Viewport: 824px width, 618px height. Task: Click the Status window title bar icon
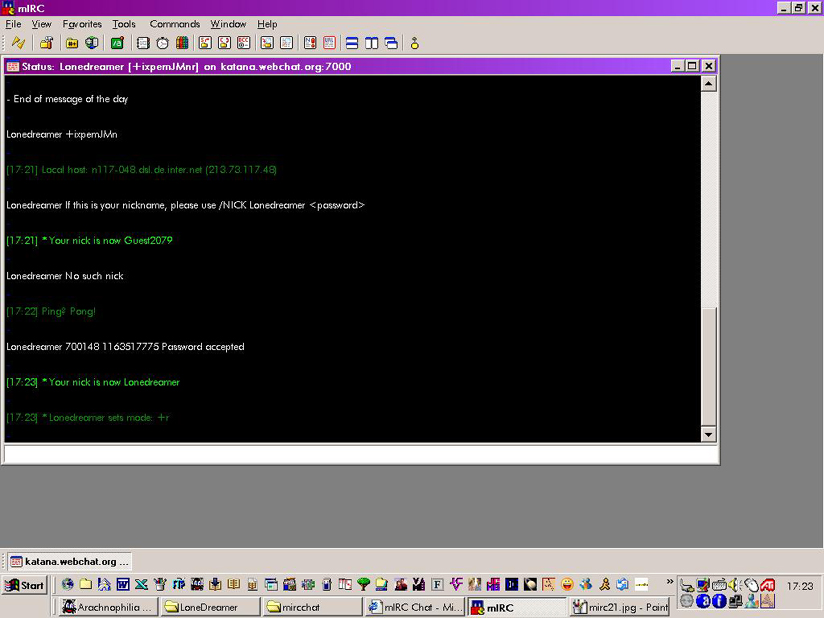tap(13, 66)
